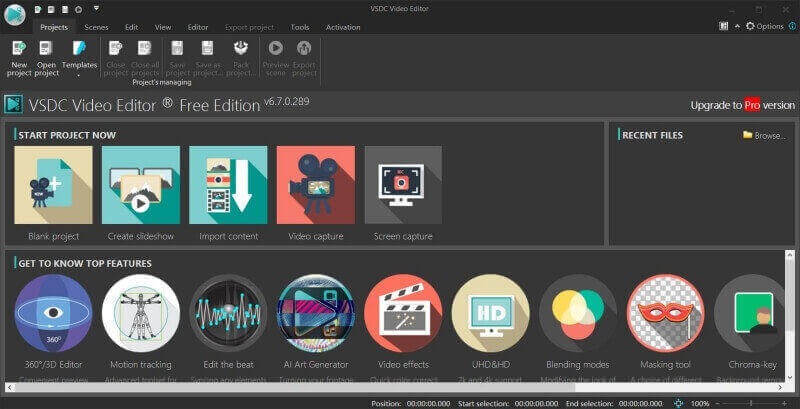Open the Edit the beat feature icon
This screenshot has height=409, width=800.
pyautogui.click(x=228, y=313)
